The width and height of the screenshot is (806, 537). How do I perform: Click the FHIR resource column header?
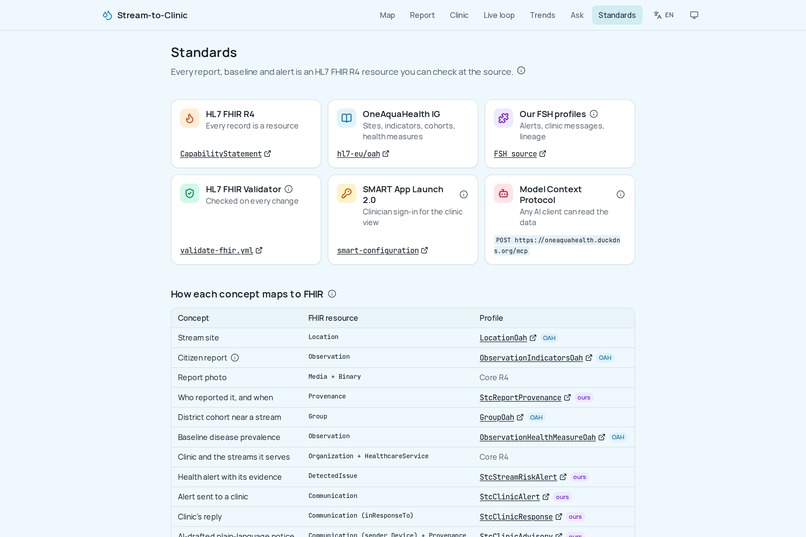[x=333, y=318]
